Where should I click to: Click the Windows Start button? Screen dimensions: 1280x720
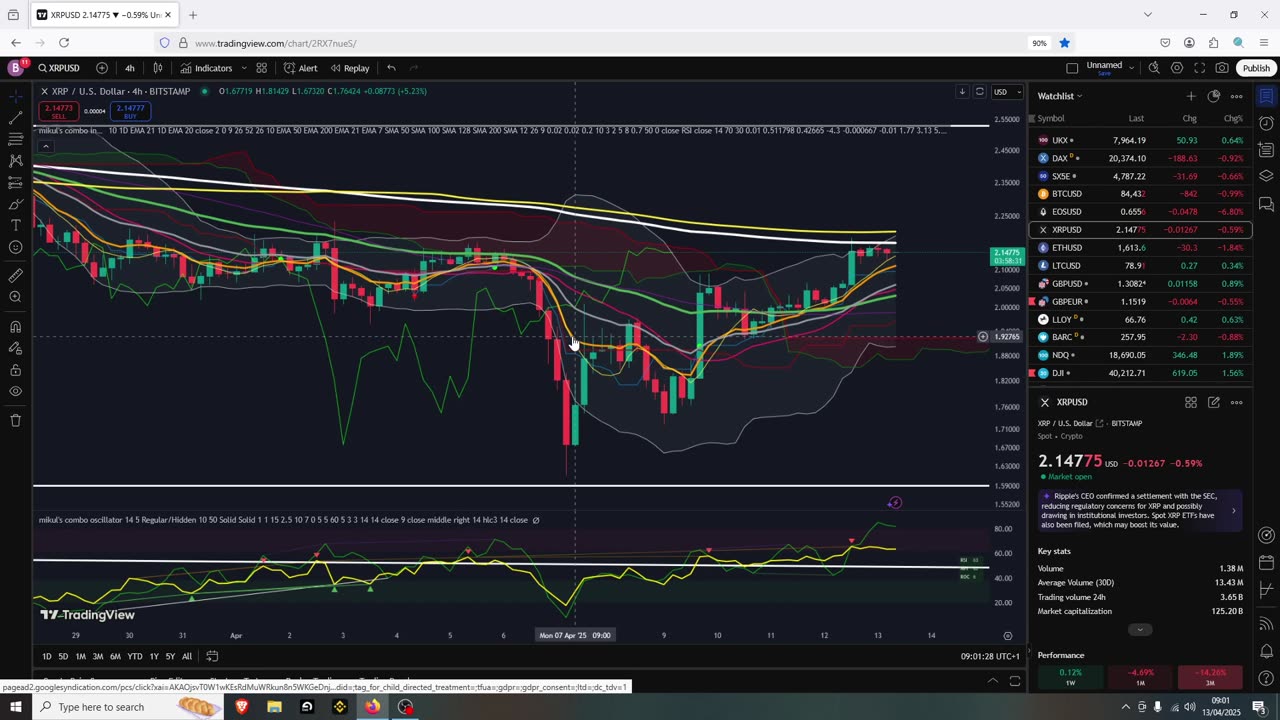[16, 707]
